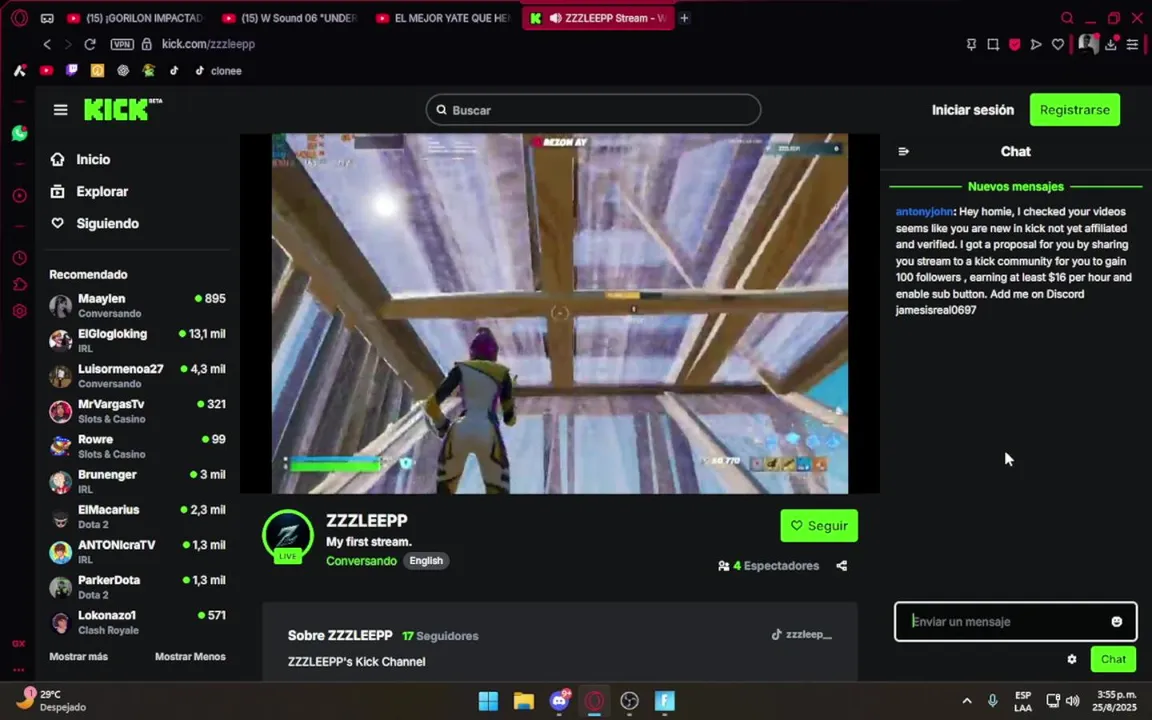Open the zzzleep__ TikTok link

coord(801,634)
